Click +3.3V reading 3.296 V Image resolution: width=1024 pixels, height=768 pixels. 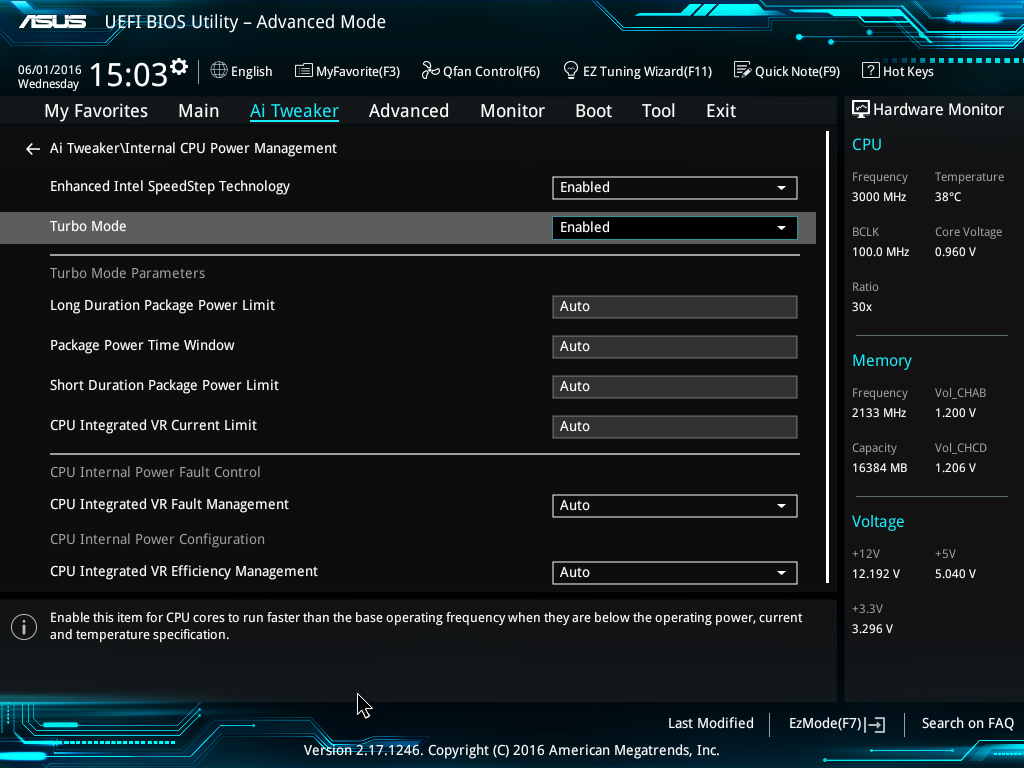(x=872, y=629)
